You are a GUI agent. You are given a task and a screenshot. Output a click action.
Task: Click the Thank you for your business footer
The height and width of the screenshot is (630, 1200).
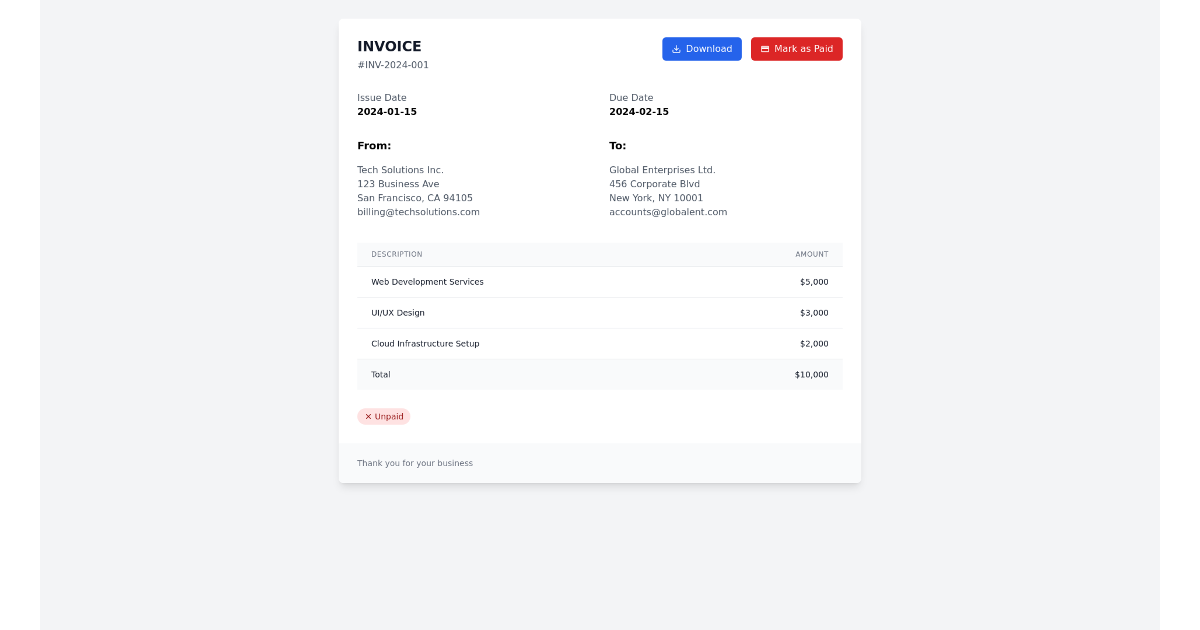415,464
